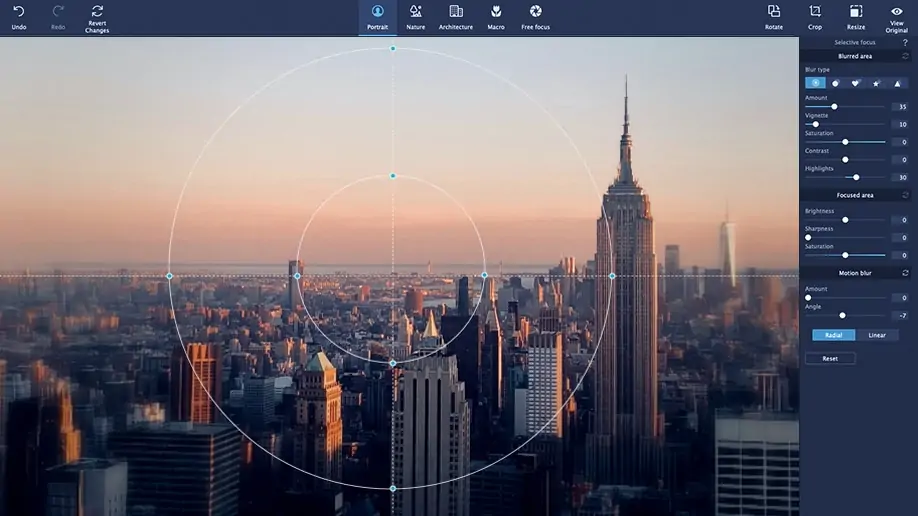
Task: Click the inner circle's bottom handle
Action: (393, 364)
